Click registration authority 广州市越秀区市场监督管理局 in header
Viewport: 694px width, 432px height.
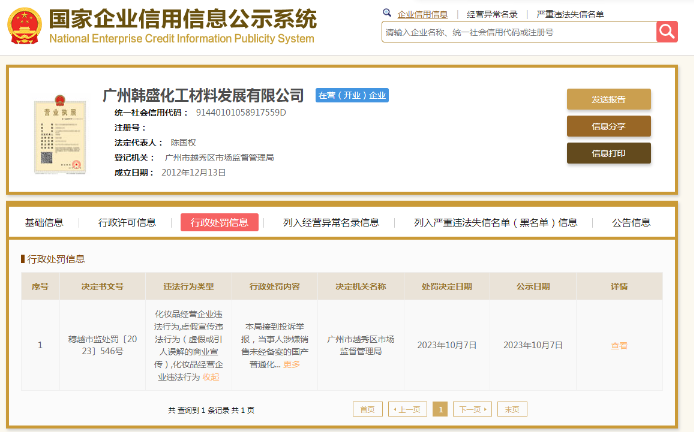[x=219, y=158]
